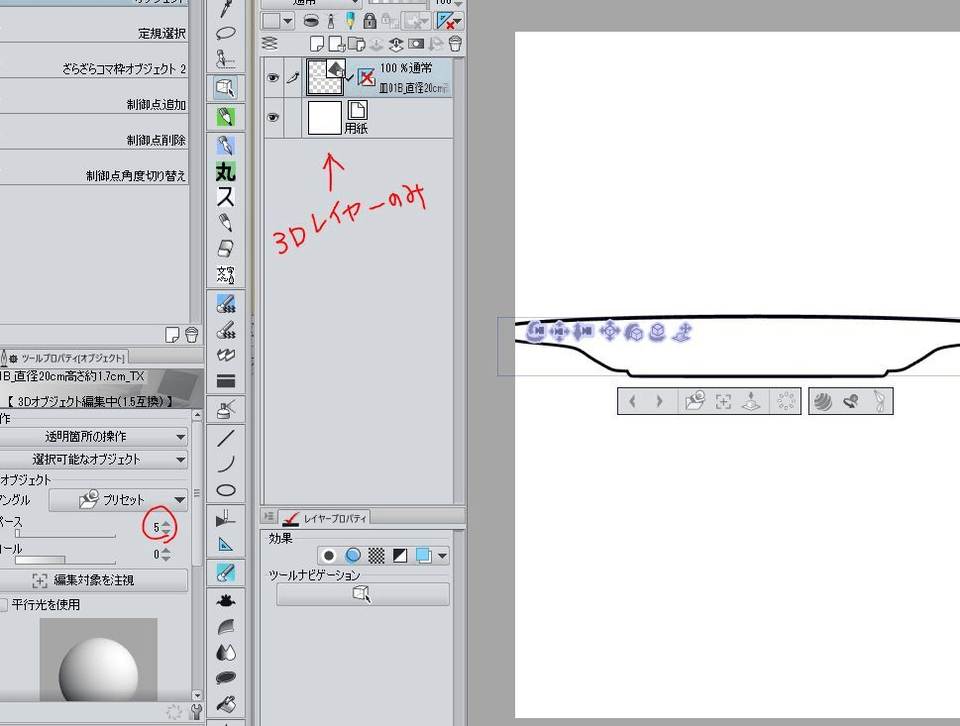Hide the 3D plate layer via its eye icon
The width and height of the screenshot is (960, 726).
click(x=272, y=76)
